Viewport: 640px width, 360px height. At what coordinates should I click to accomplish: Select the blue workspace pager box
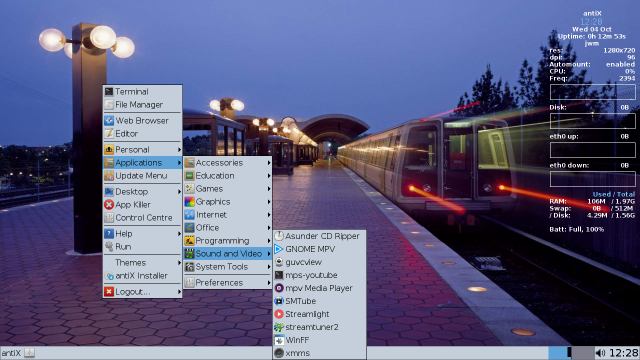click(557, 353)
